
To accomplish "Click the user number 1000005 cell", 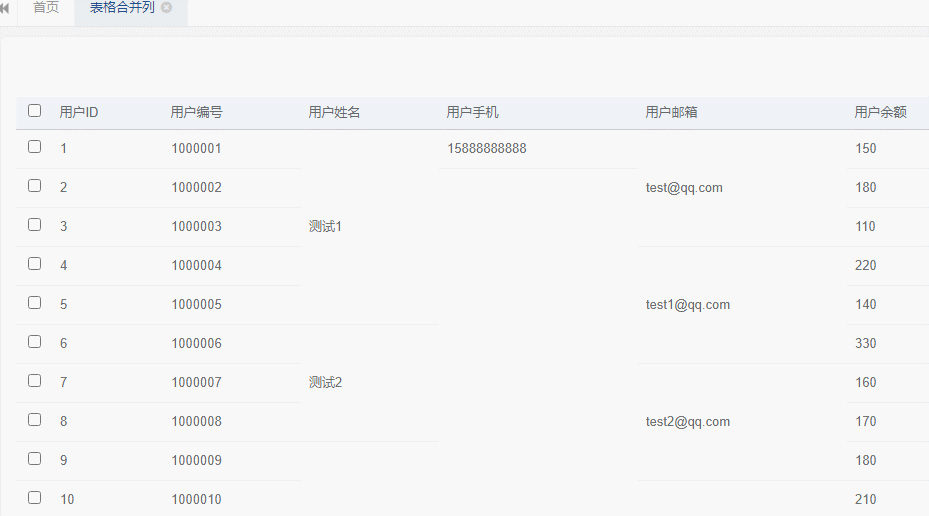I will pyautogui.click(x=196, y=305).
